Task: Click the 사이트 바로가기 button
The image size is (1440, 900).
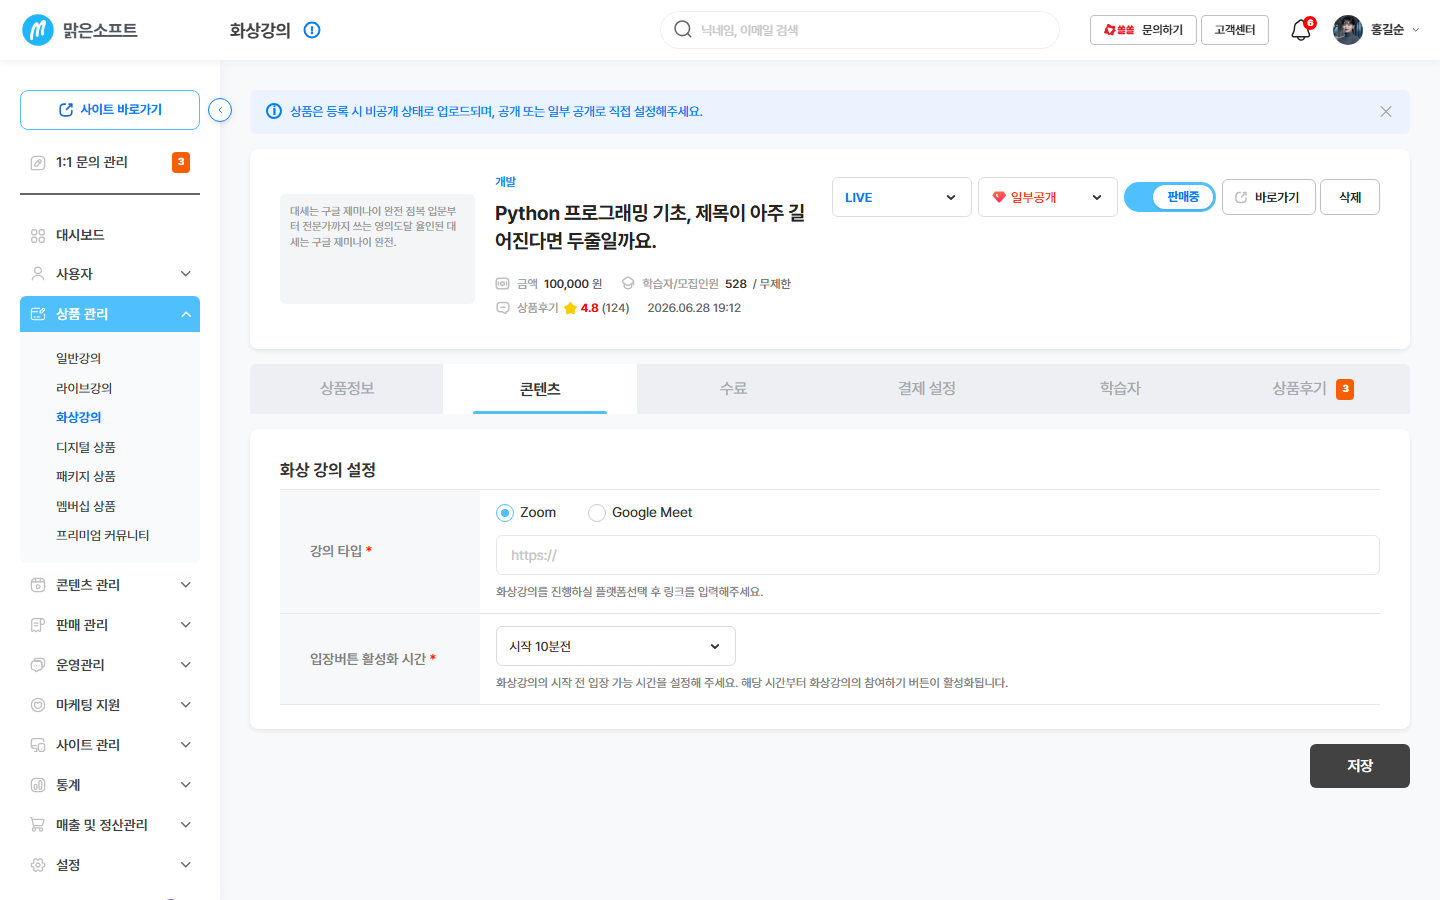Action: [110, 110]
